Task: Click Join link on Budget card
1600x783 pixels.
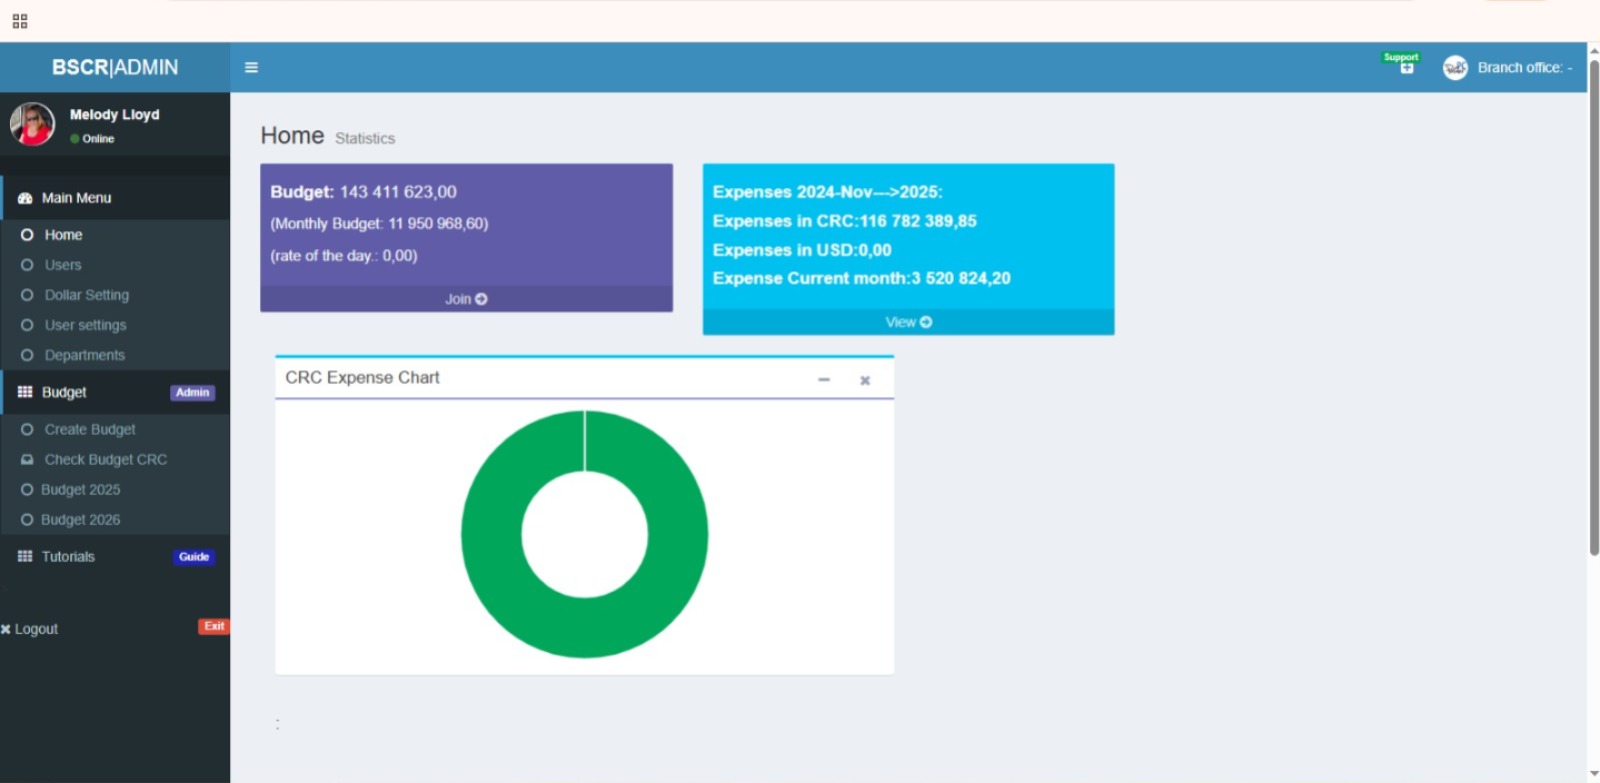Action: (466, 299)
